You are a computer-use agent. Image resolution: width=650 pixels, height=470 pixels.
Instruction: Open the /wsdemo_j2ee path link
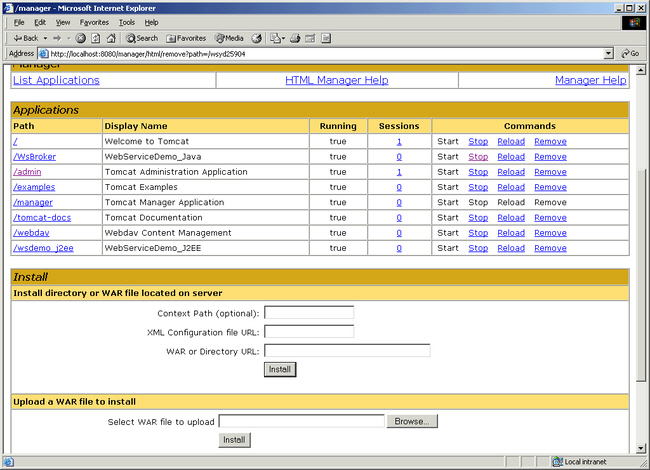[43, 248]
